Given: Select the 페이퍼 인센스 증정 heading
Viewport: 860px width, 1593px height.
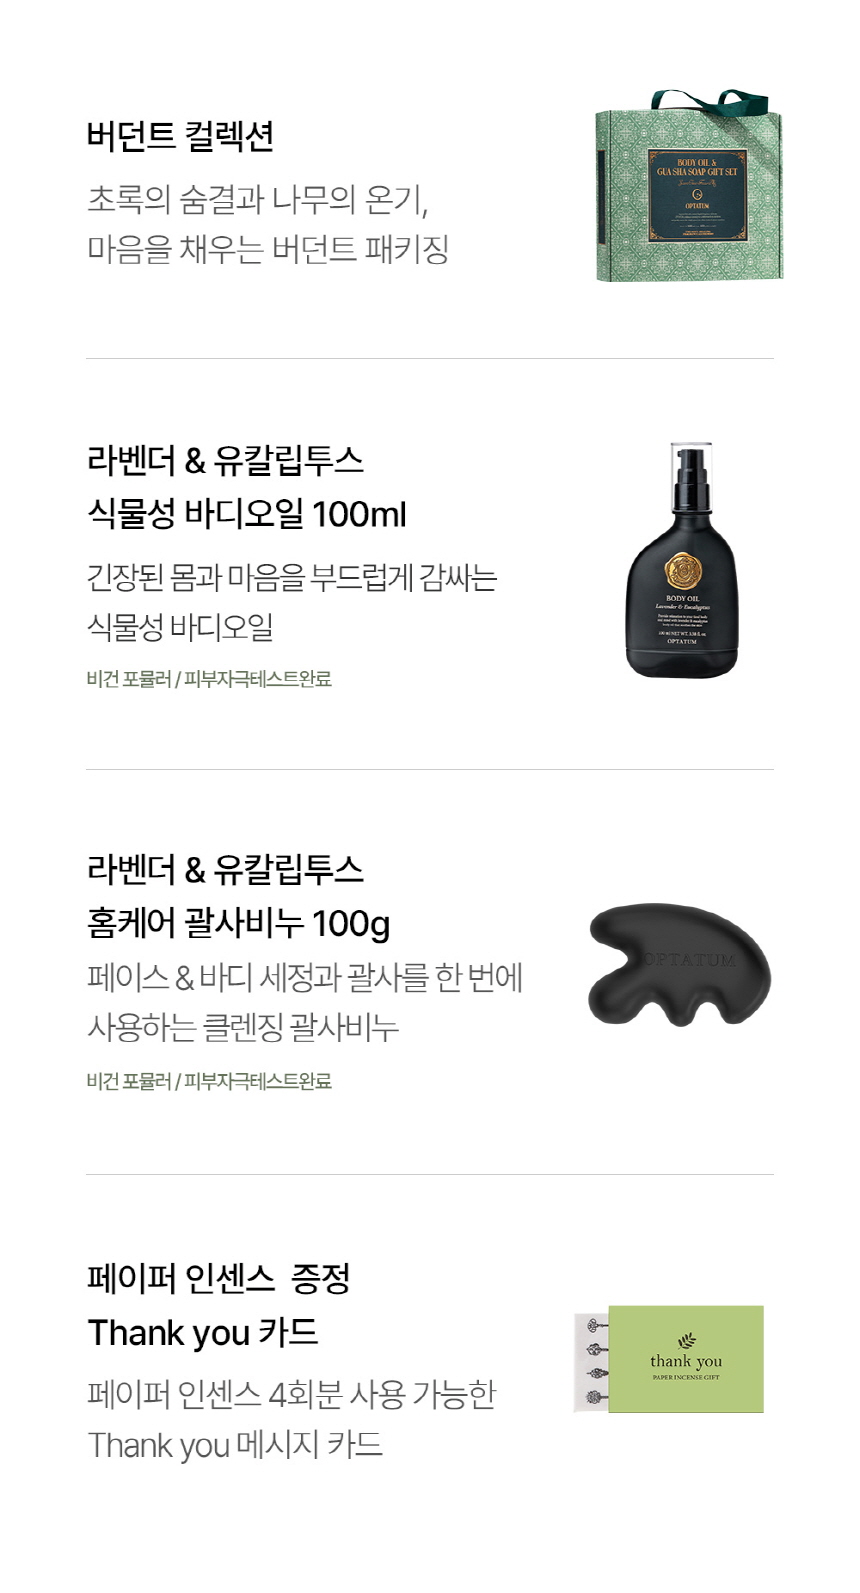Looking at the screenshot, I should point(218,1278).
